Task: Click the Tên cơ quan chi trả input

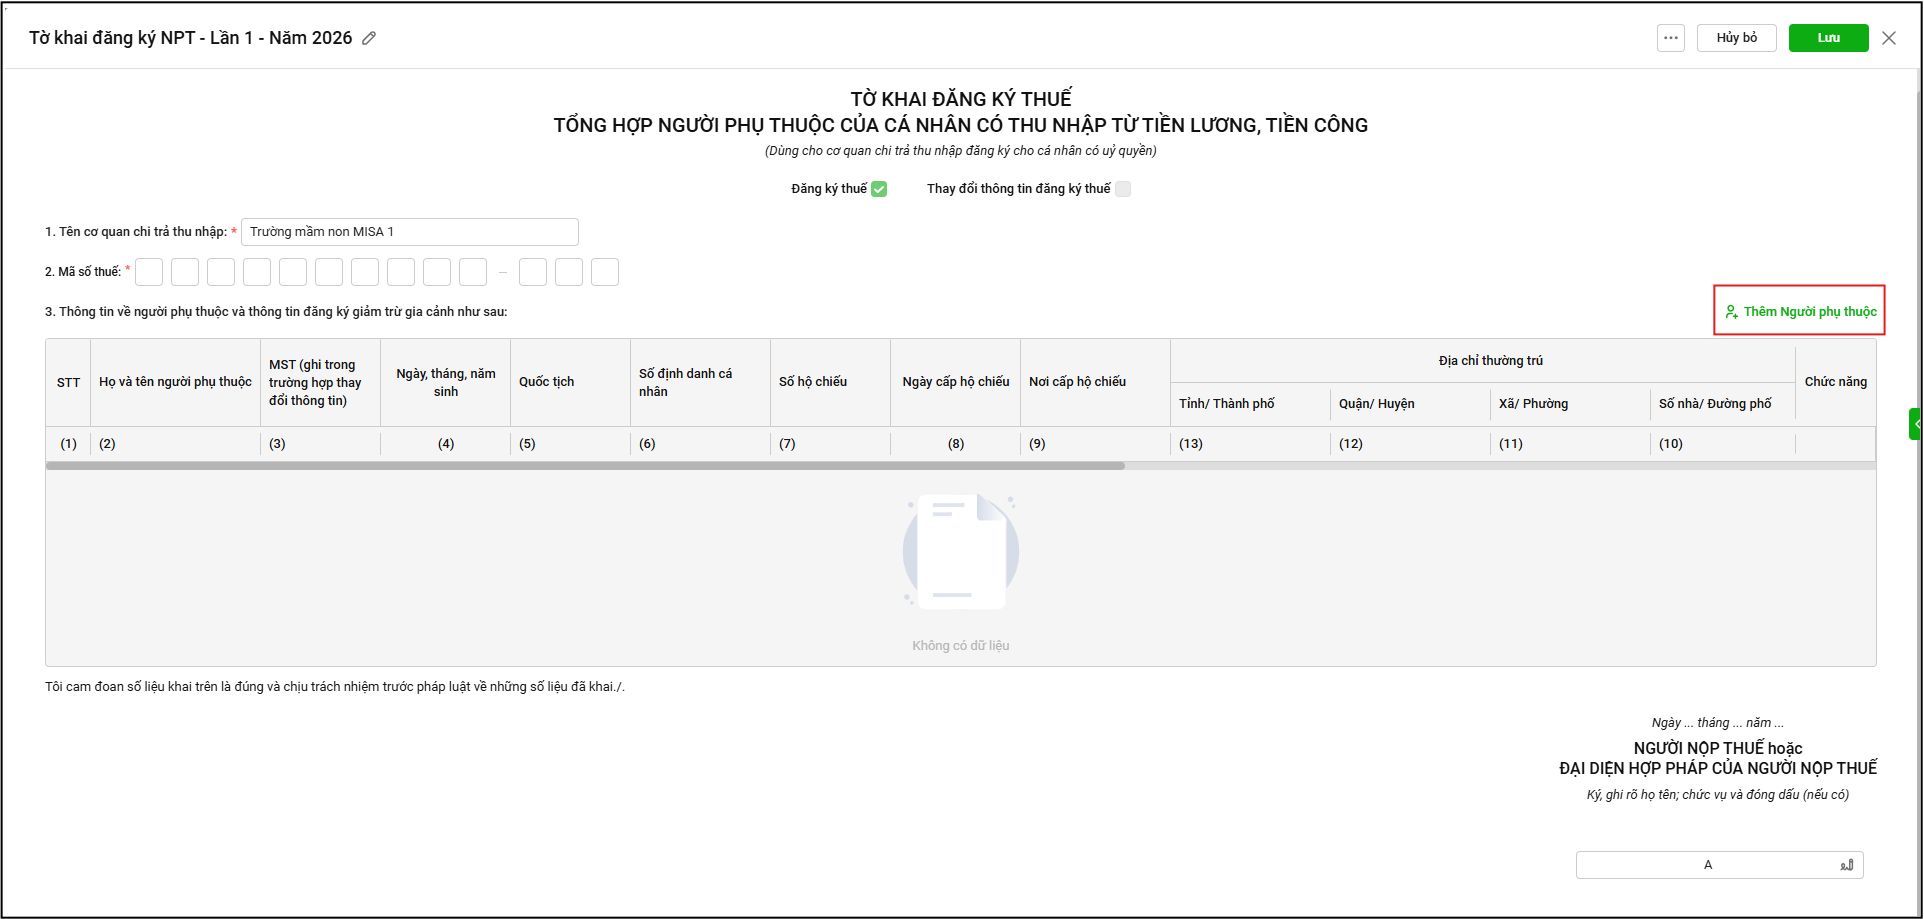Action: (x=409, y=232)
